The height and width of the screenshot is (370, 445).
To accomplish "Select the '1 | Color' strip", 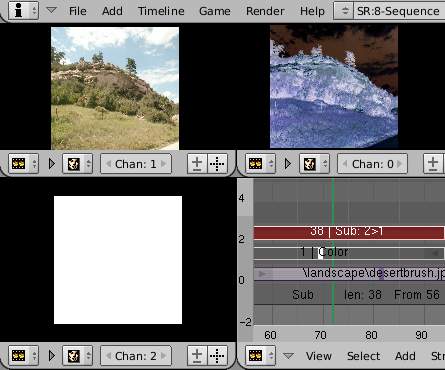I will click(x=349, y=253).
